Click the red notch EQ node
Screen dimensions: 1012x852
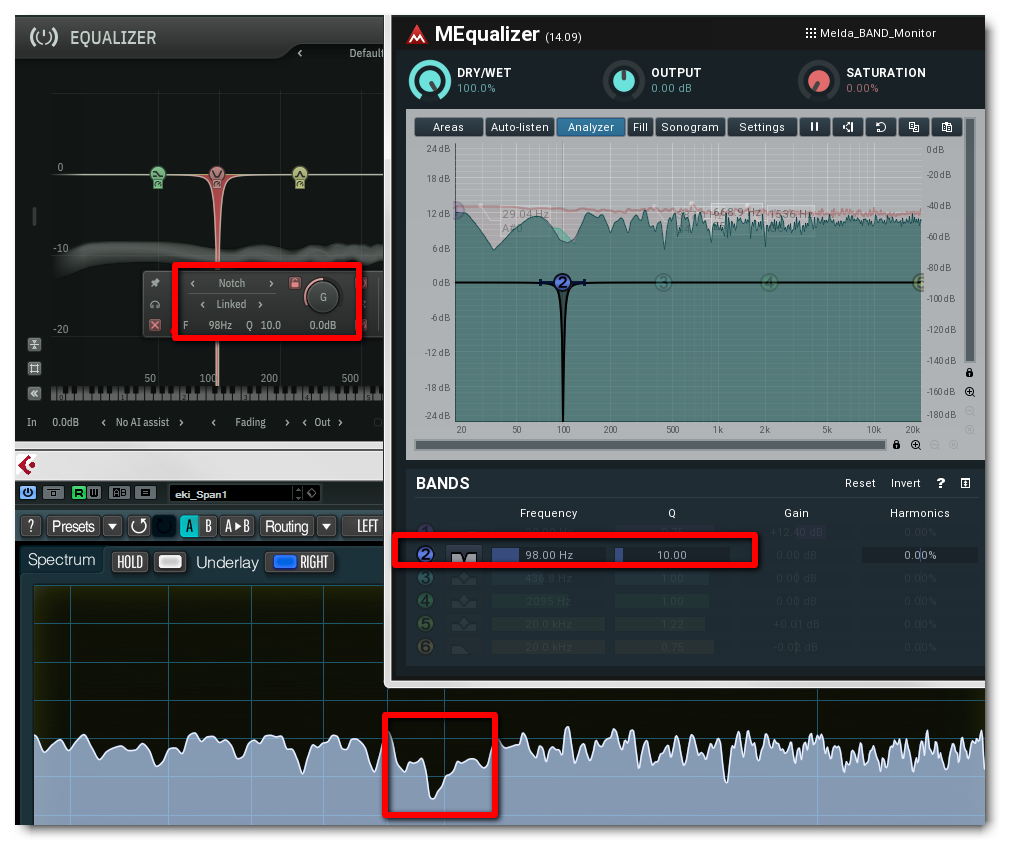[x=217, y=176]
